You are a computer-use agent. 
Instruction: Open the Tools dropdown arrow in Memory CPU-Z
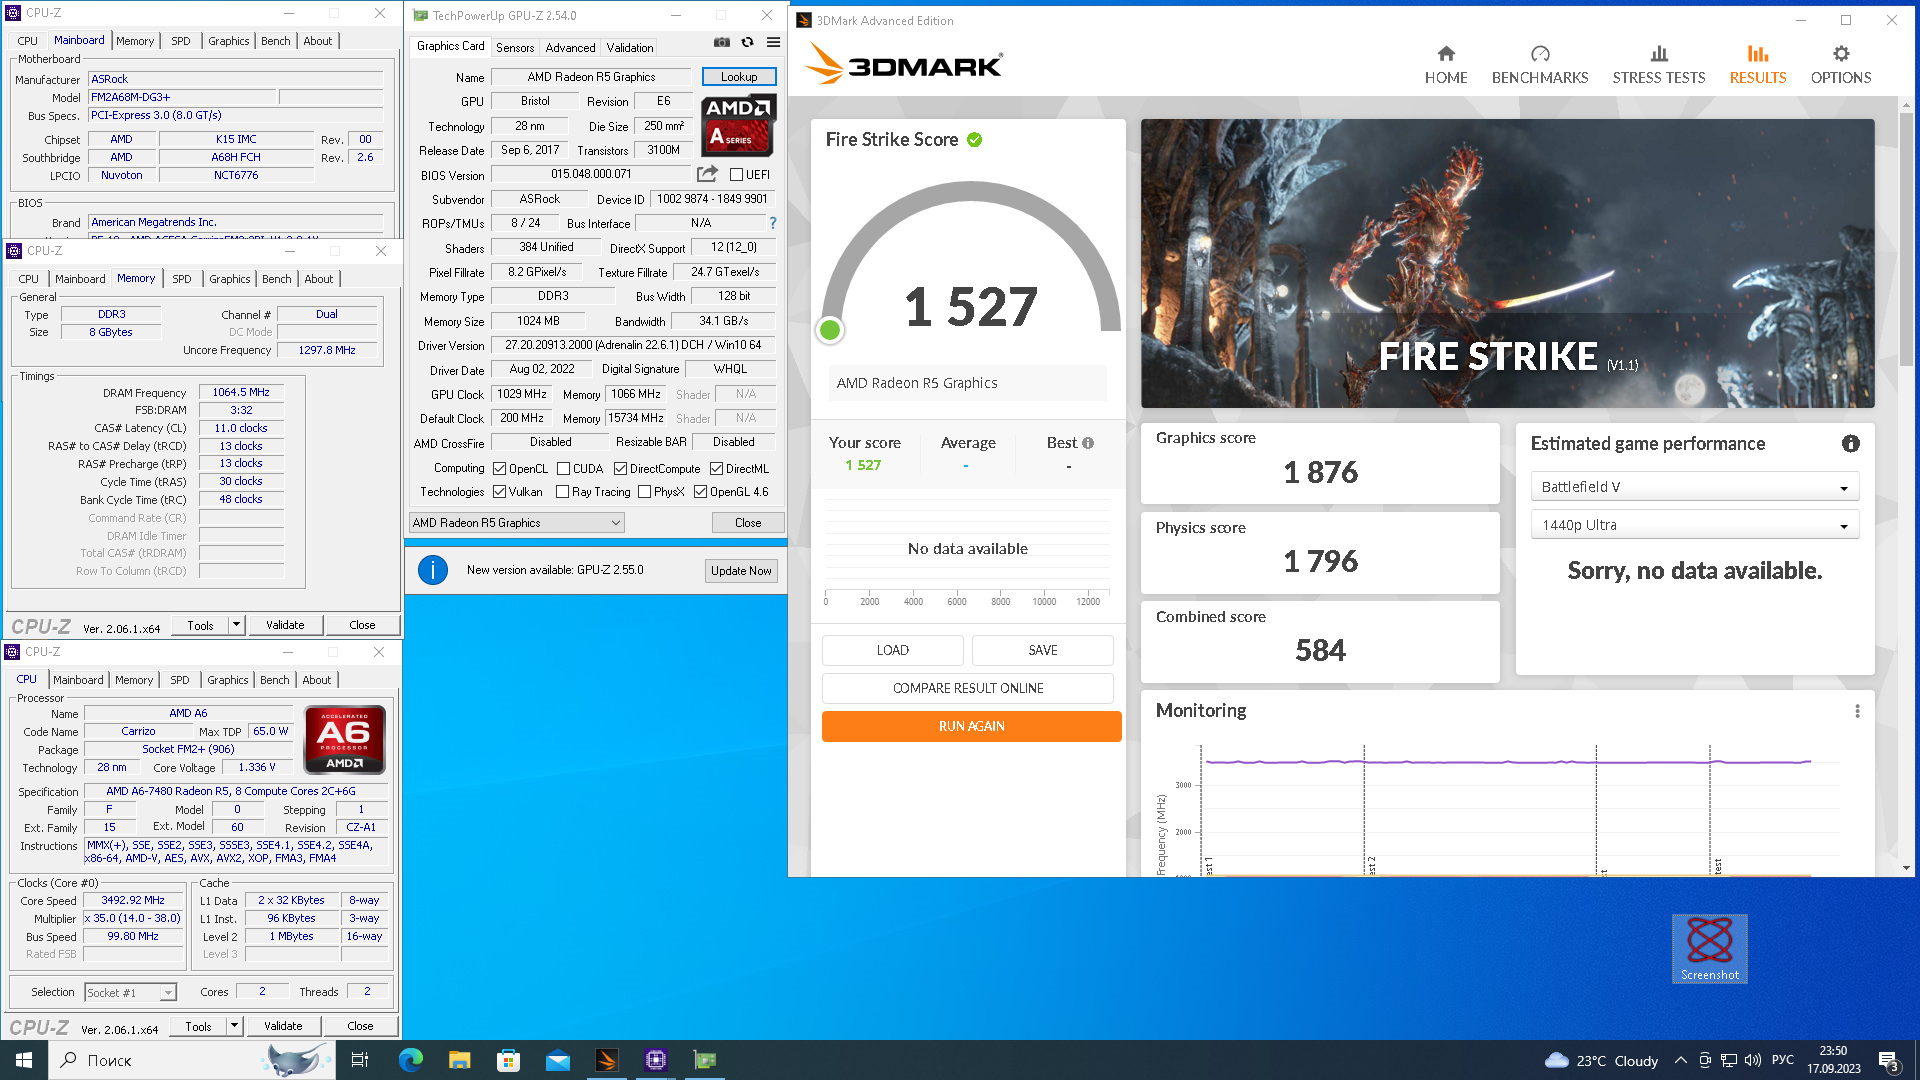pos(236,625)
